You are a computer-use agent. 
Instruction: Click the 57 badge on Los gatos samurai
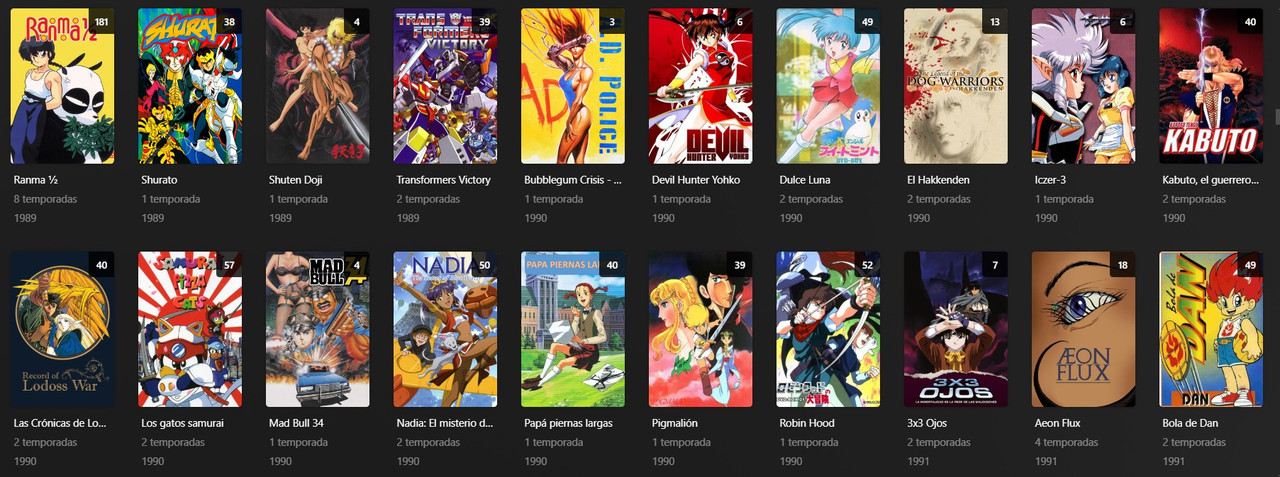coord(229,264)
